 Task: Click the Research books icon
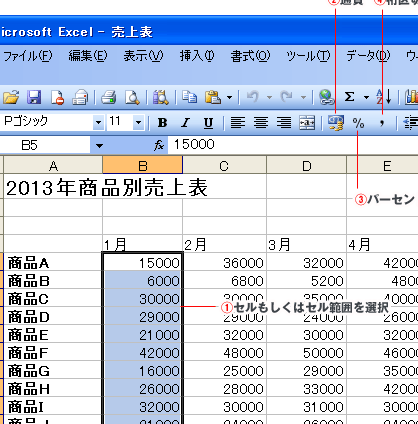point(160,97)
